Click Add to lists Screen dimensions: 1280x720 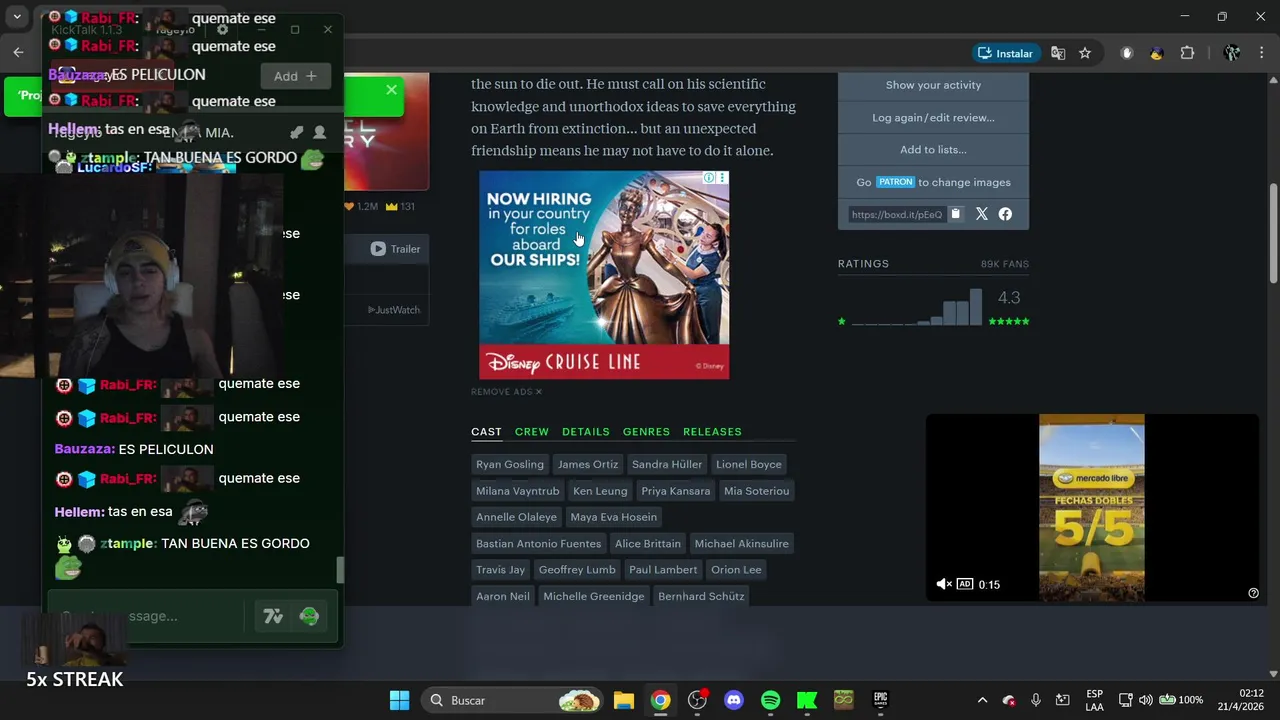coord(933,150)
